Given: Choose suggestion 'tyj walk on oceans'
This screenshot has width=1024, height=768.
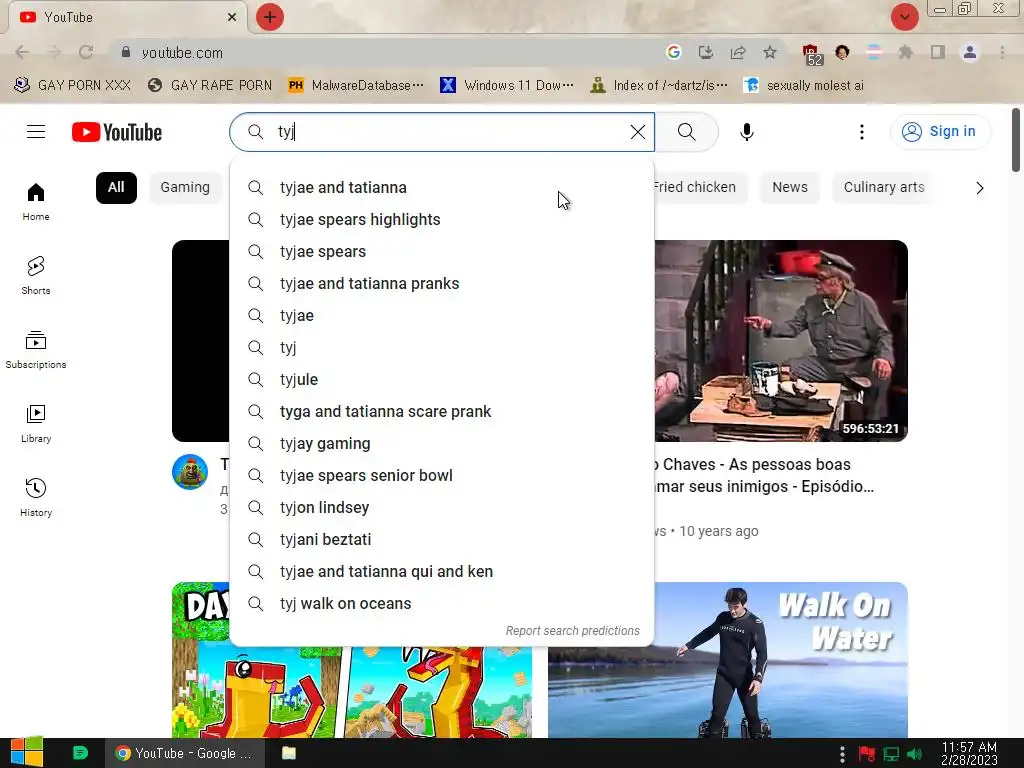Looking at the screenshot, I should coord(442,603).
